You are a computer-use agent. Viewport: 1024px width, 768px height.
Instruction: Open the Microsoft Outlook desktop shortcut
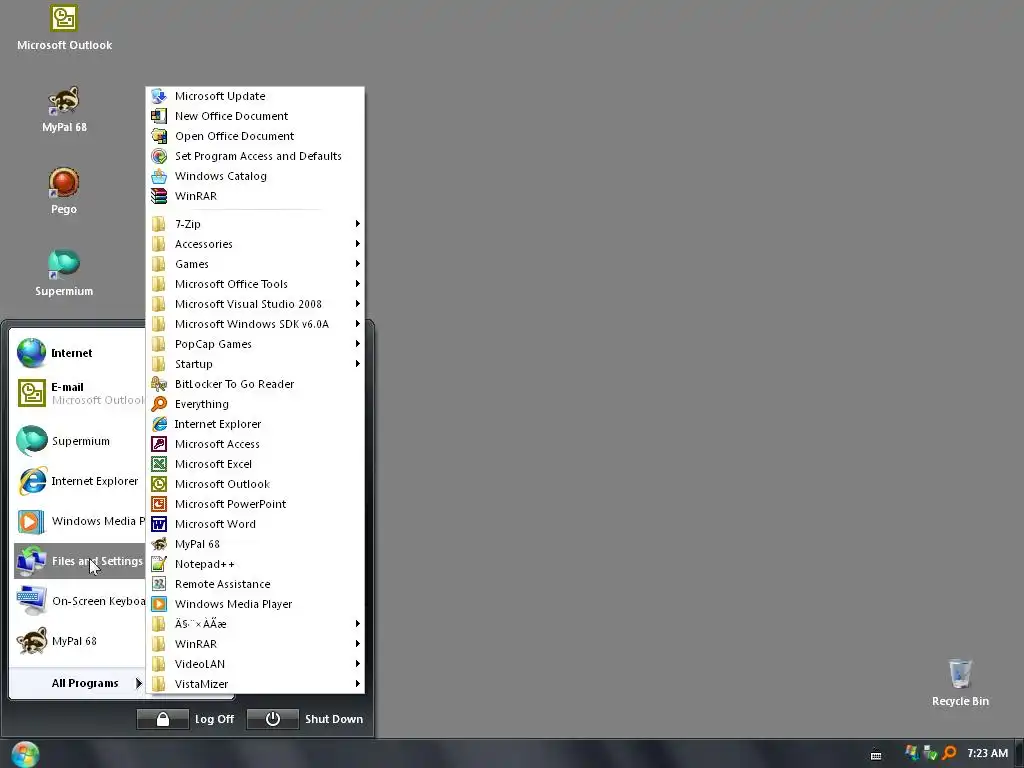(x=64, y=28)
